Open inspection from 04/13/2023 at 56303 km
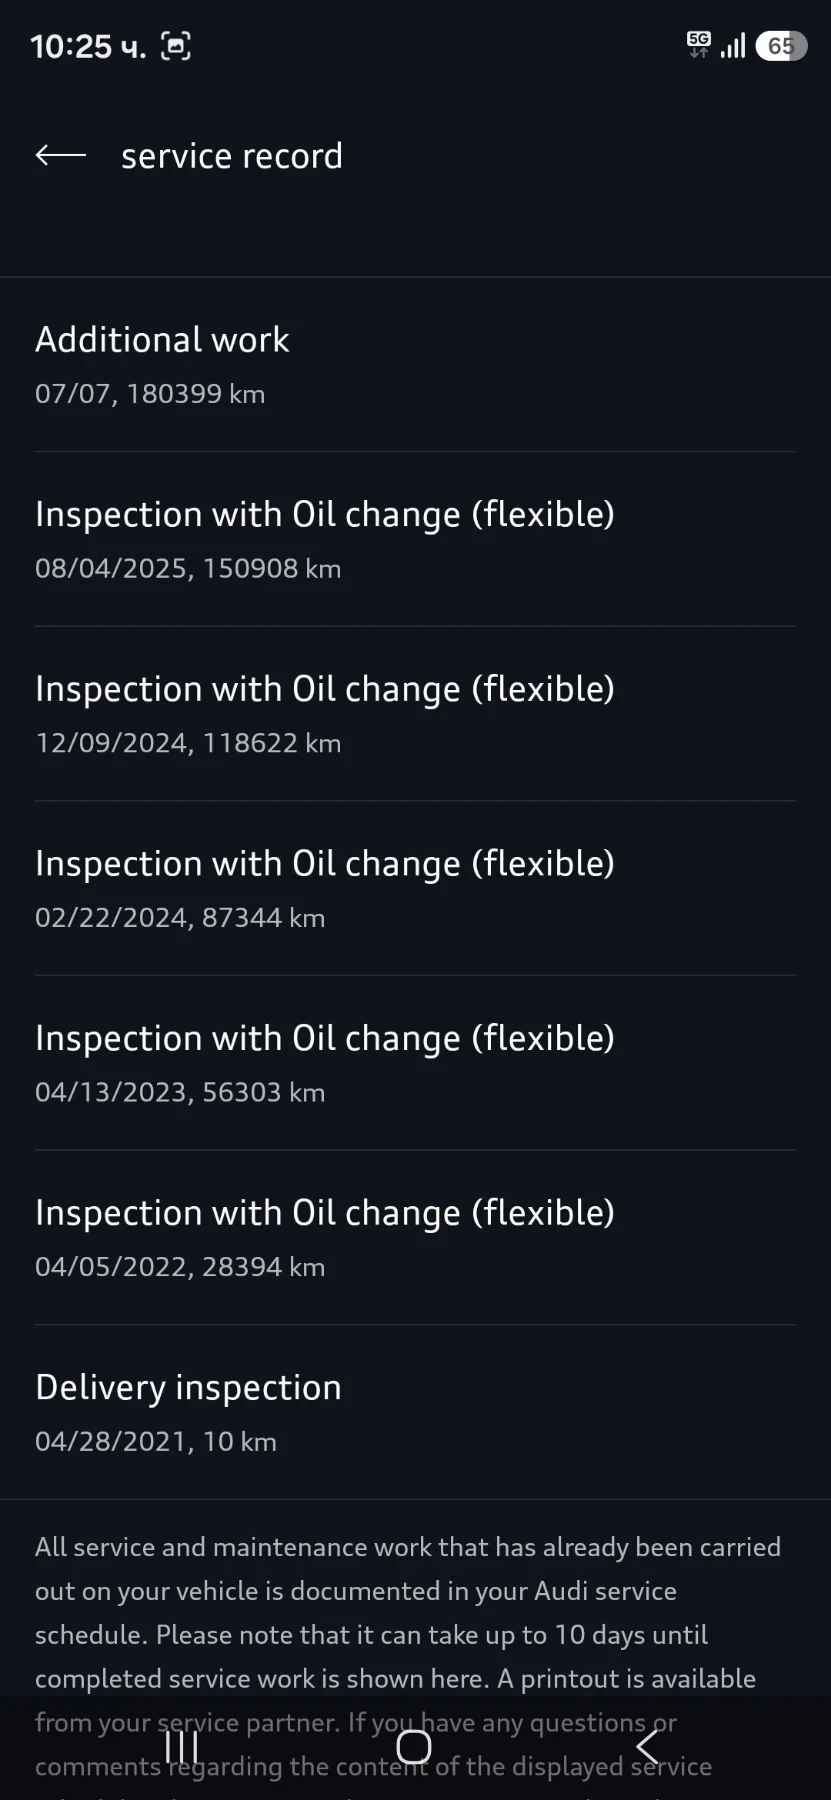831x1800 pixels. click(415, 1063)
